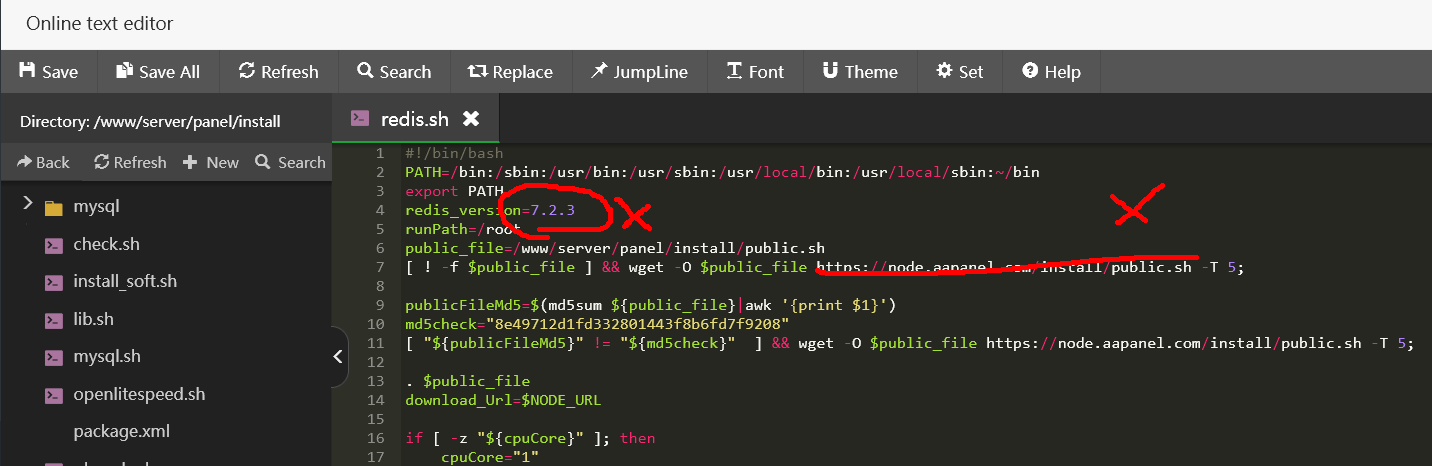
Task: Click the Save toolbar button
Action: 47,72
